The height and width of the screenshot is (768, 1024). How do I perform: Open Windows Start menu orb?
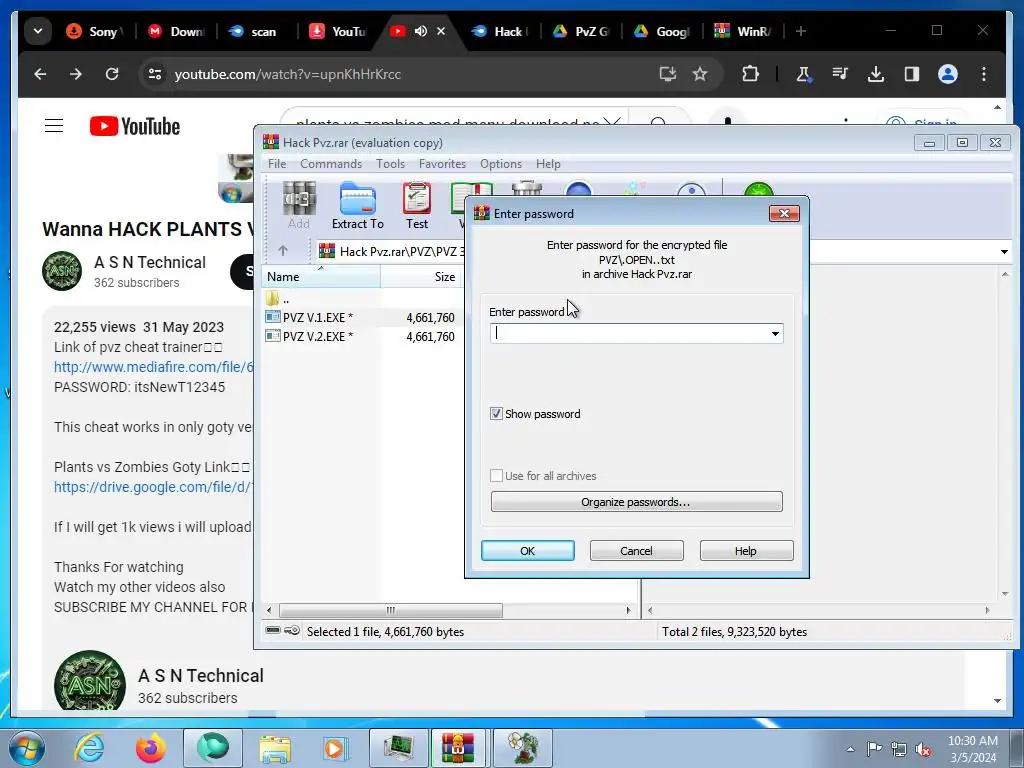[26, 748]
